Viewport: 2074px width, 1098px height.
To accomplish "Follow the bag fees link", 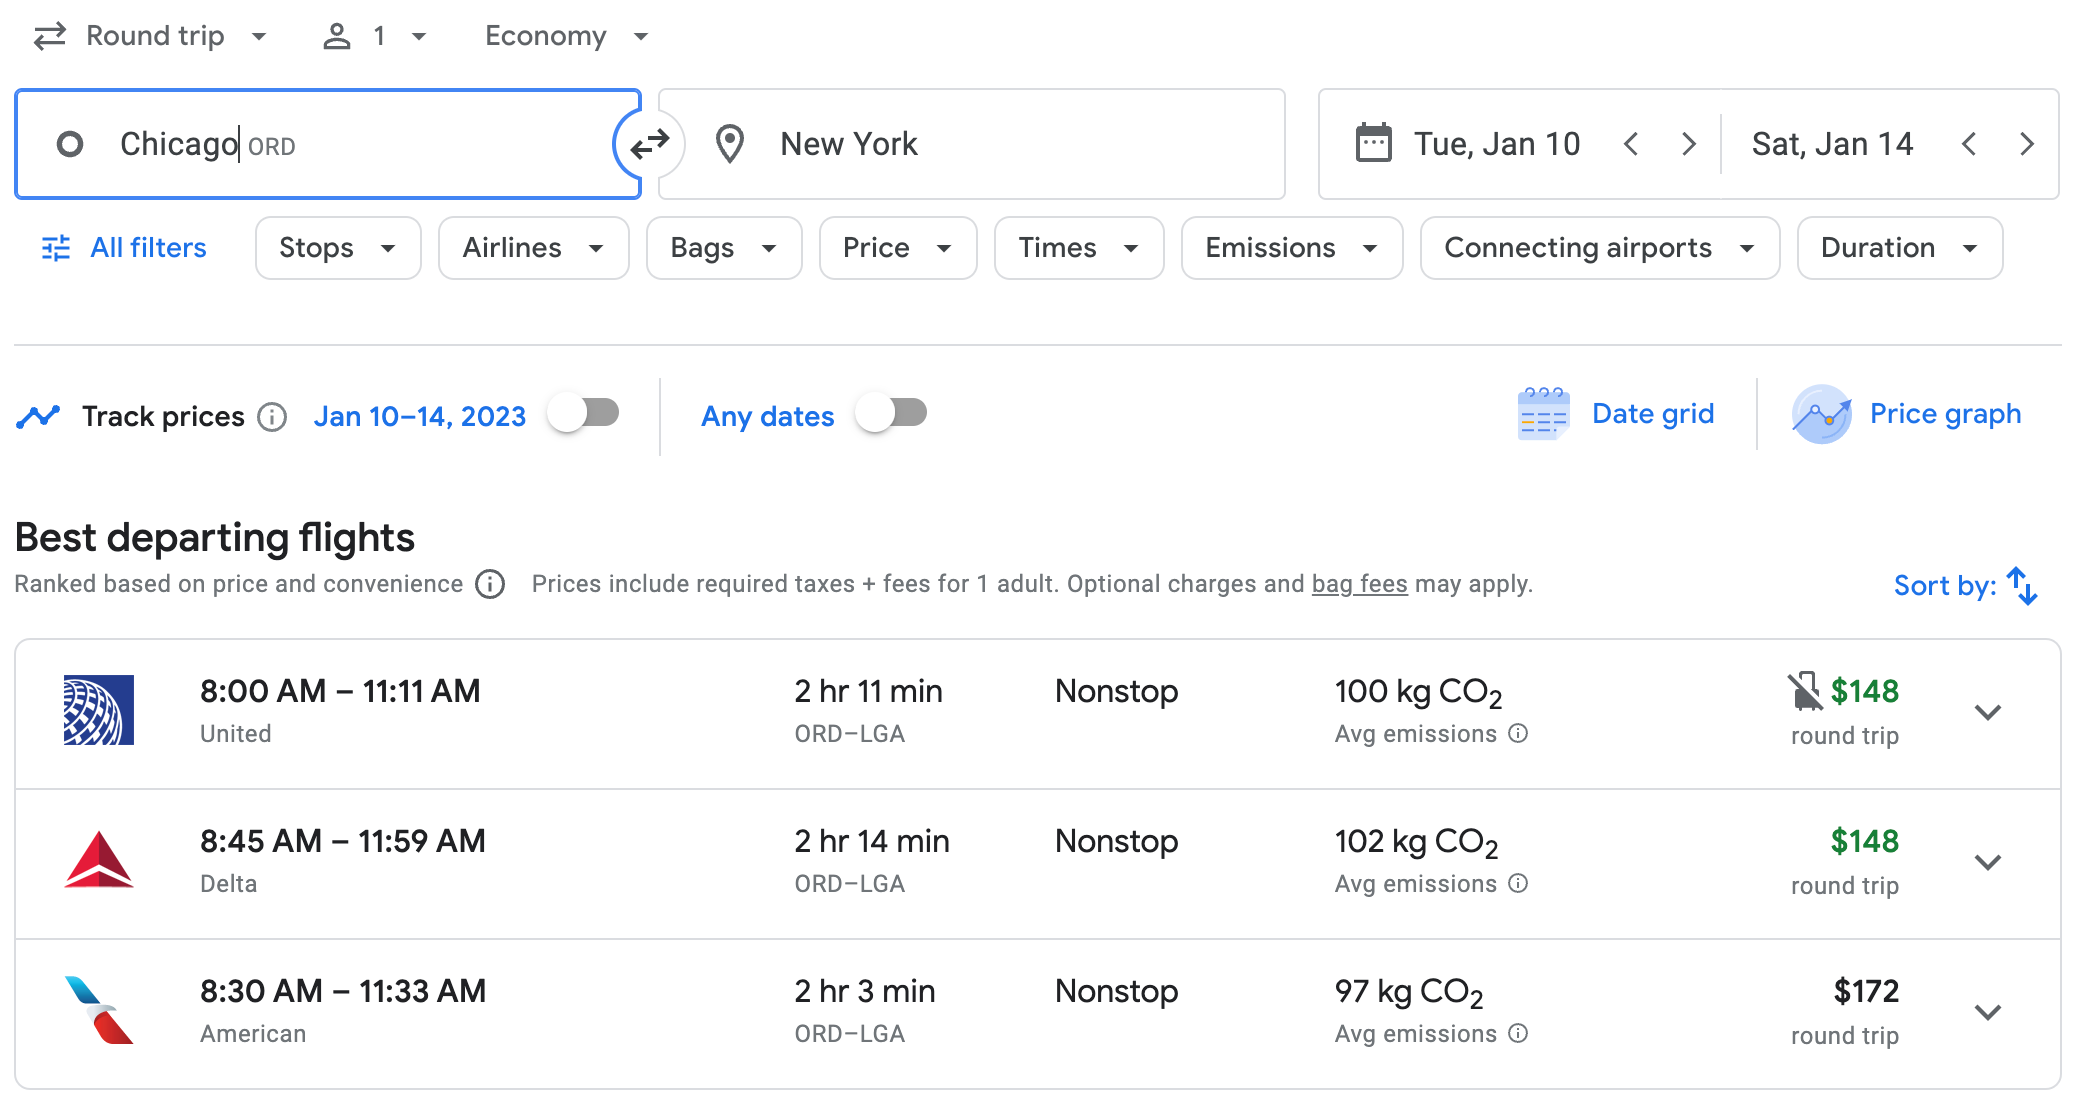I will pyautogui.click(x=1359, y=584).
